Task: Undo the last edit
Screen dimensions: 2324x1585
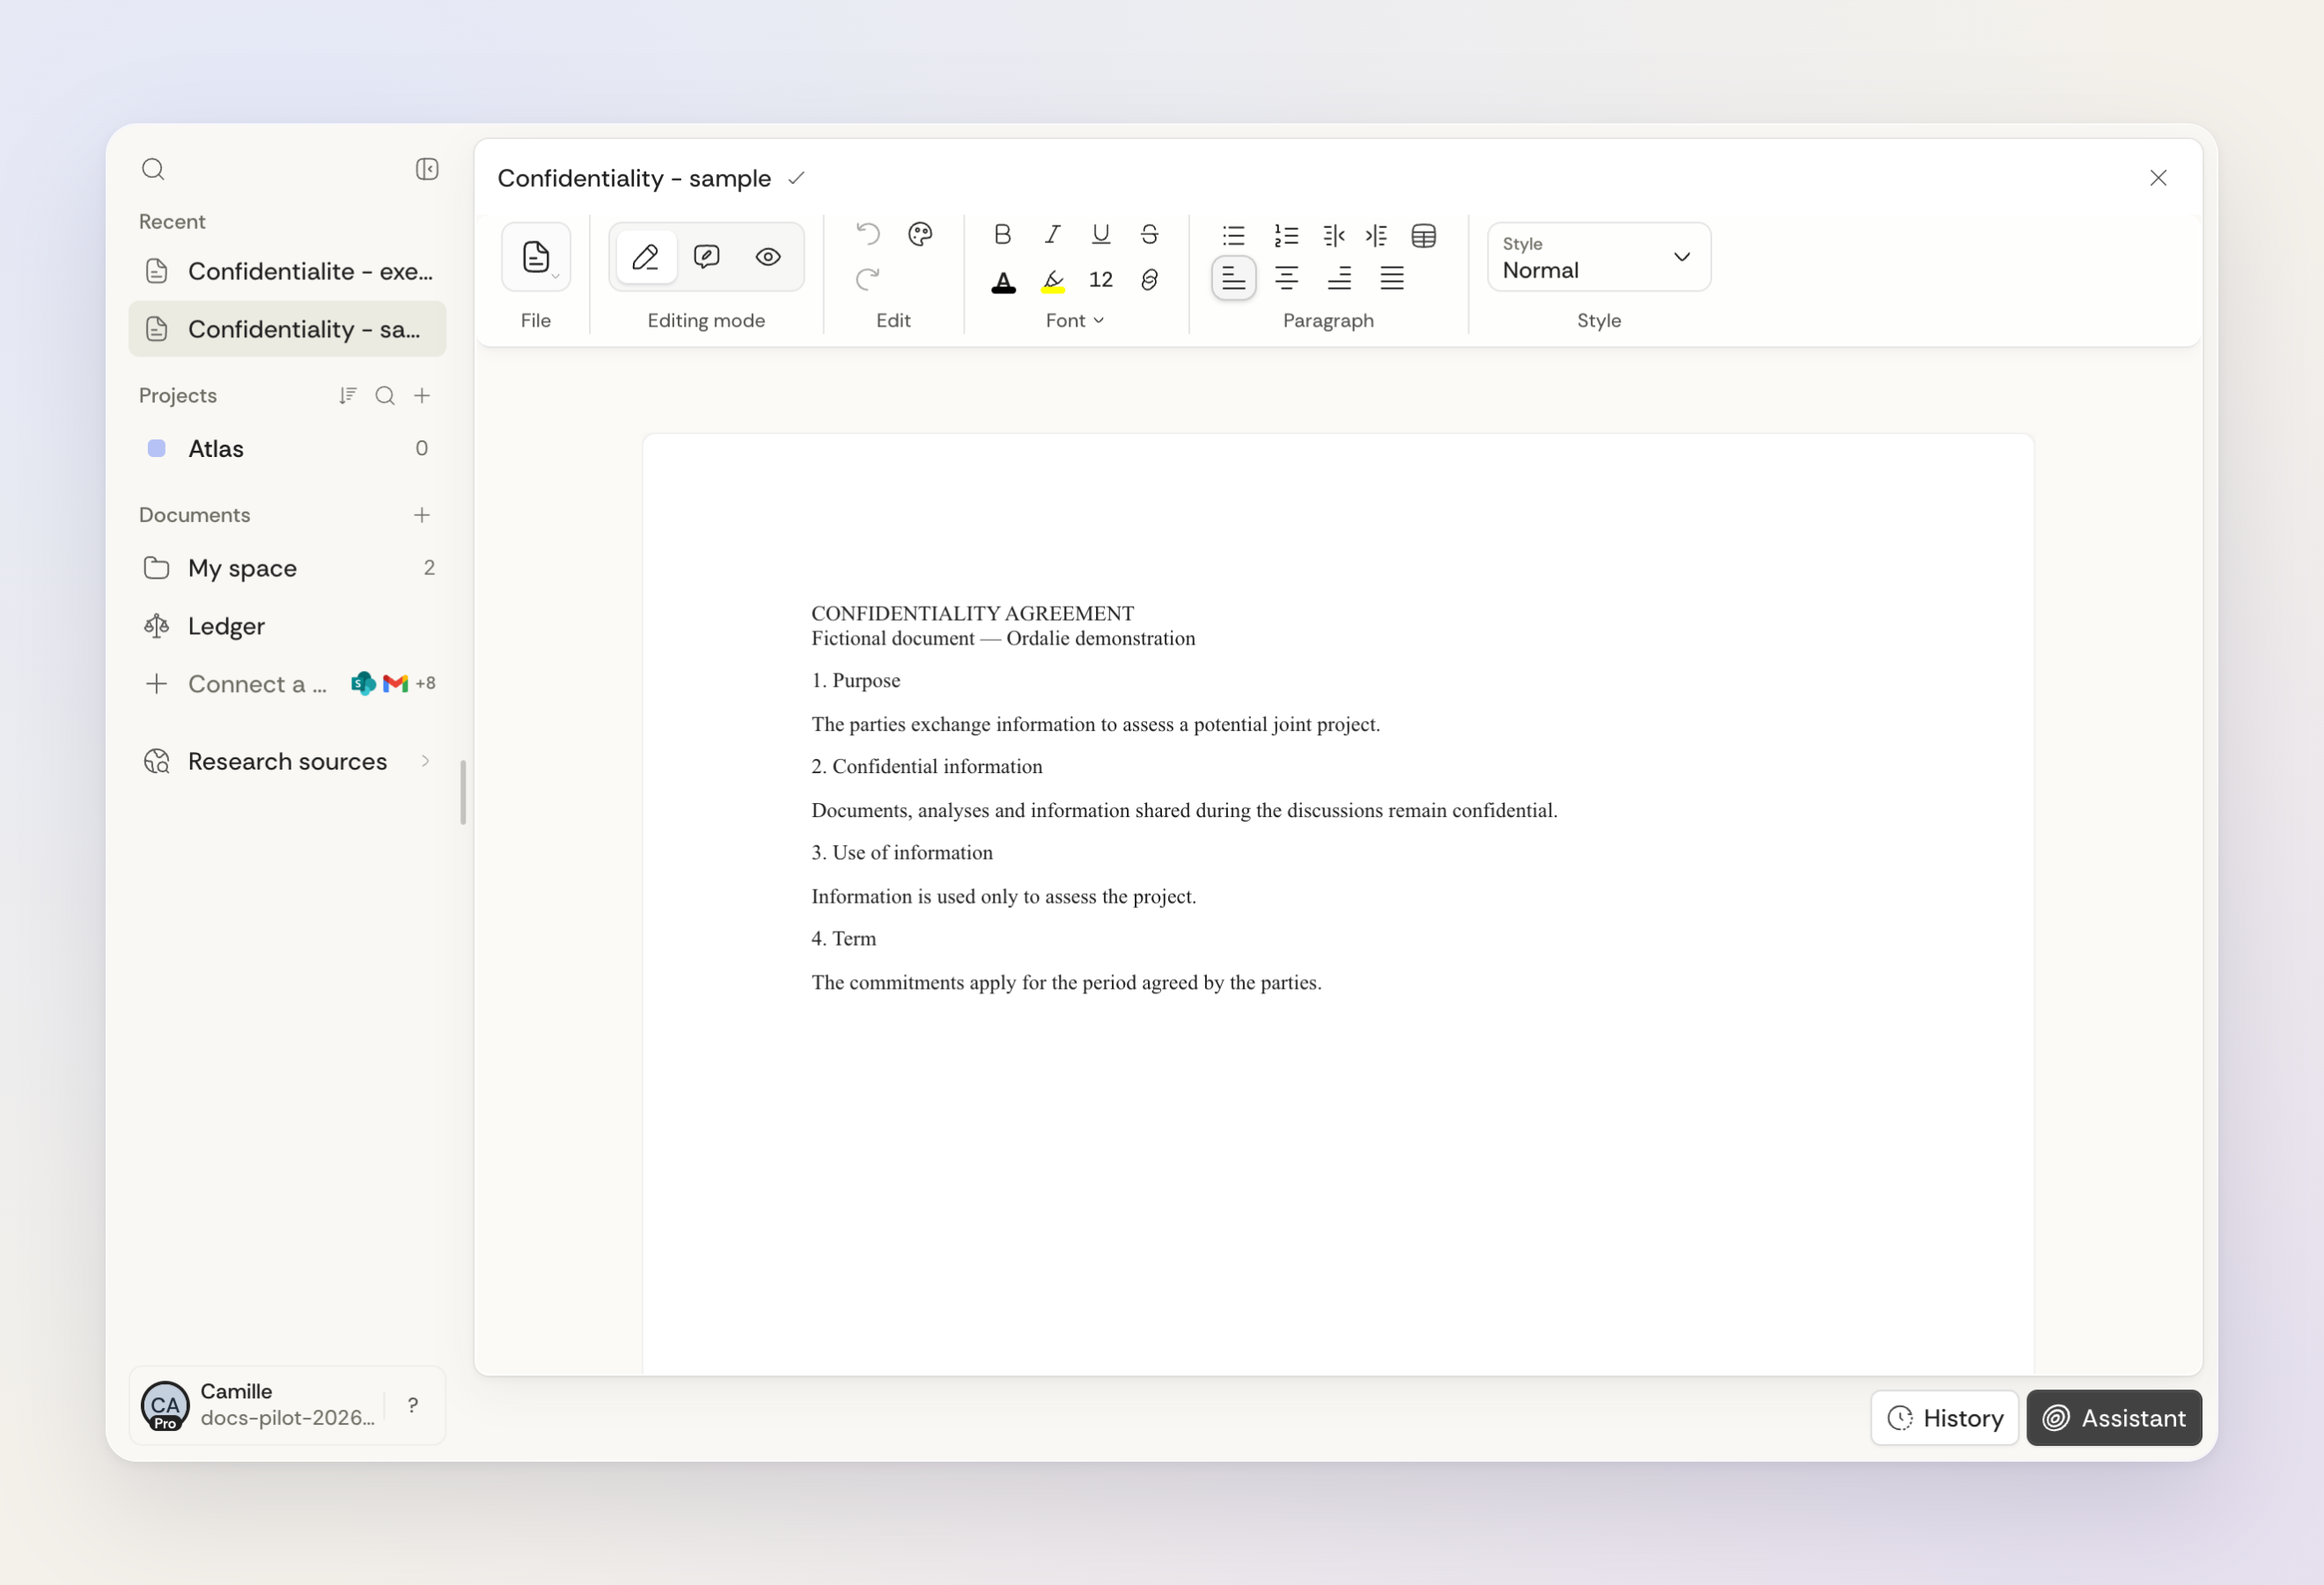Action: pyautogui.click(x=867, y=234)
